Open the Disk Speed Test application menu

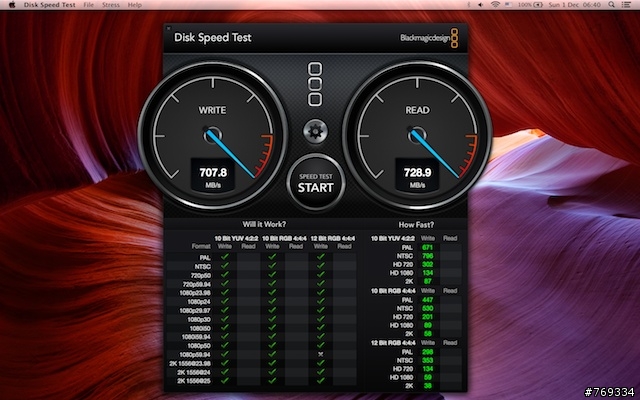(49, 5)
